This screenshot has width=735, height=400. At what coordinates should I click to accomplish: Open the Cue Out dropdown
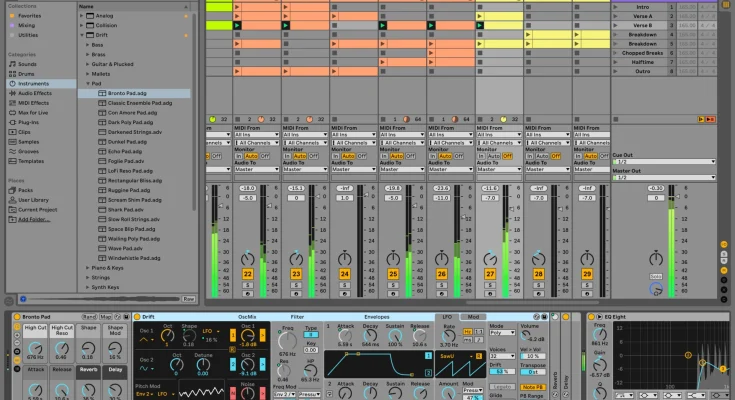663,163
